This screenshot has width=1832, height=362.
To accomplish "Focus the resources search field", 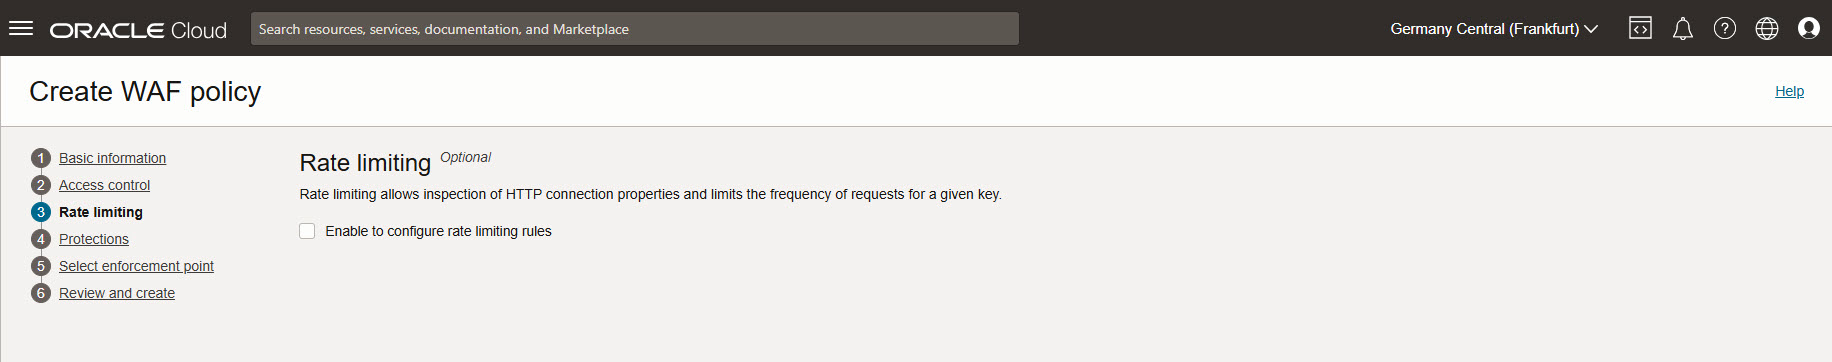I will (x=635, y=29).
